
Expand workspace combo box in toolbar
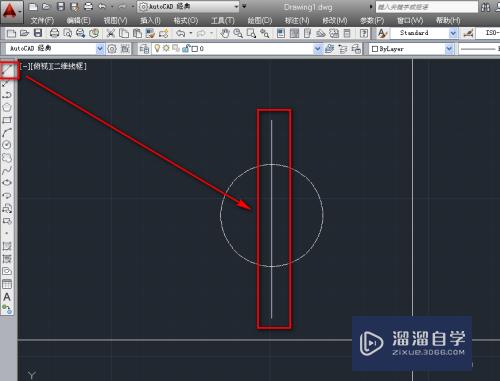(100, 49)
